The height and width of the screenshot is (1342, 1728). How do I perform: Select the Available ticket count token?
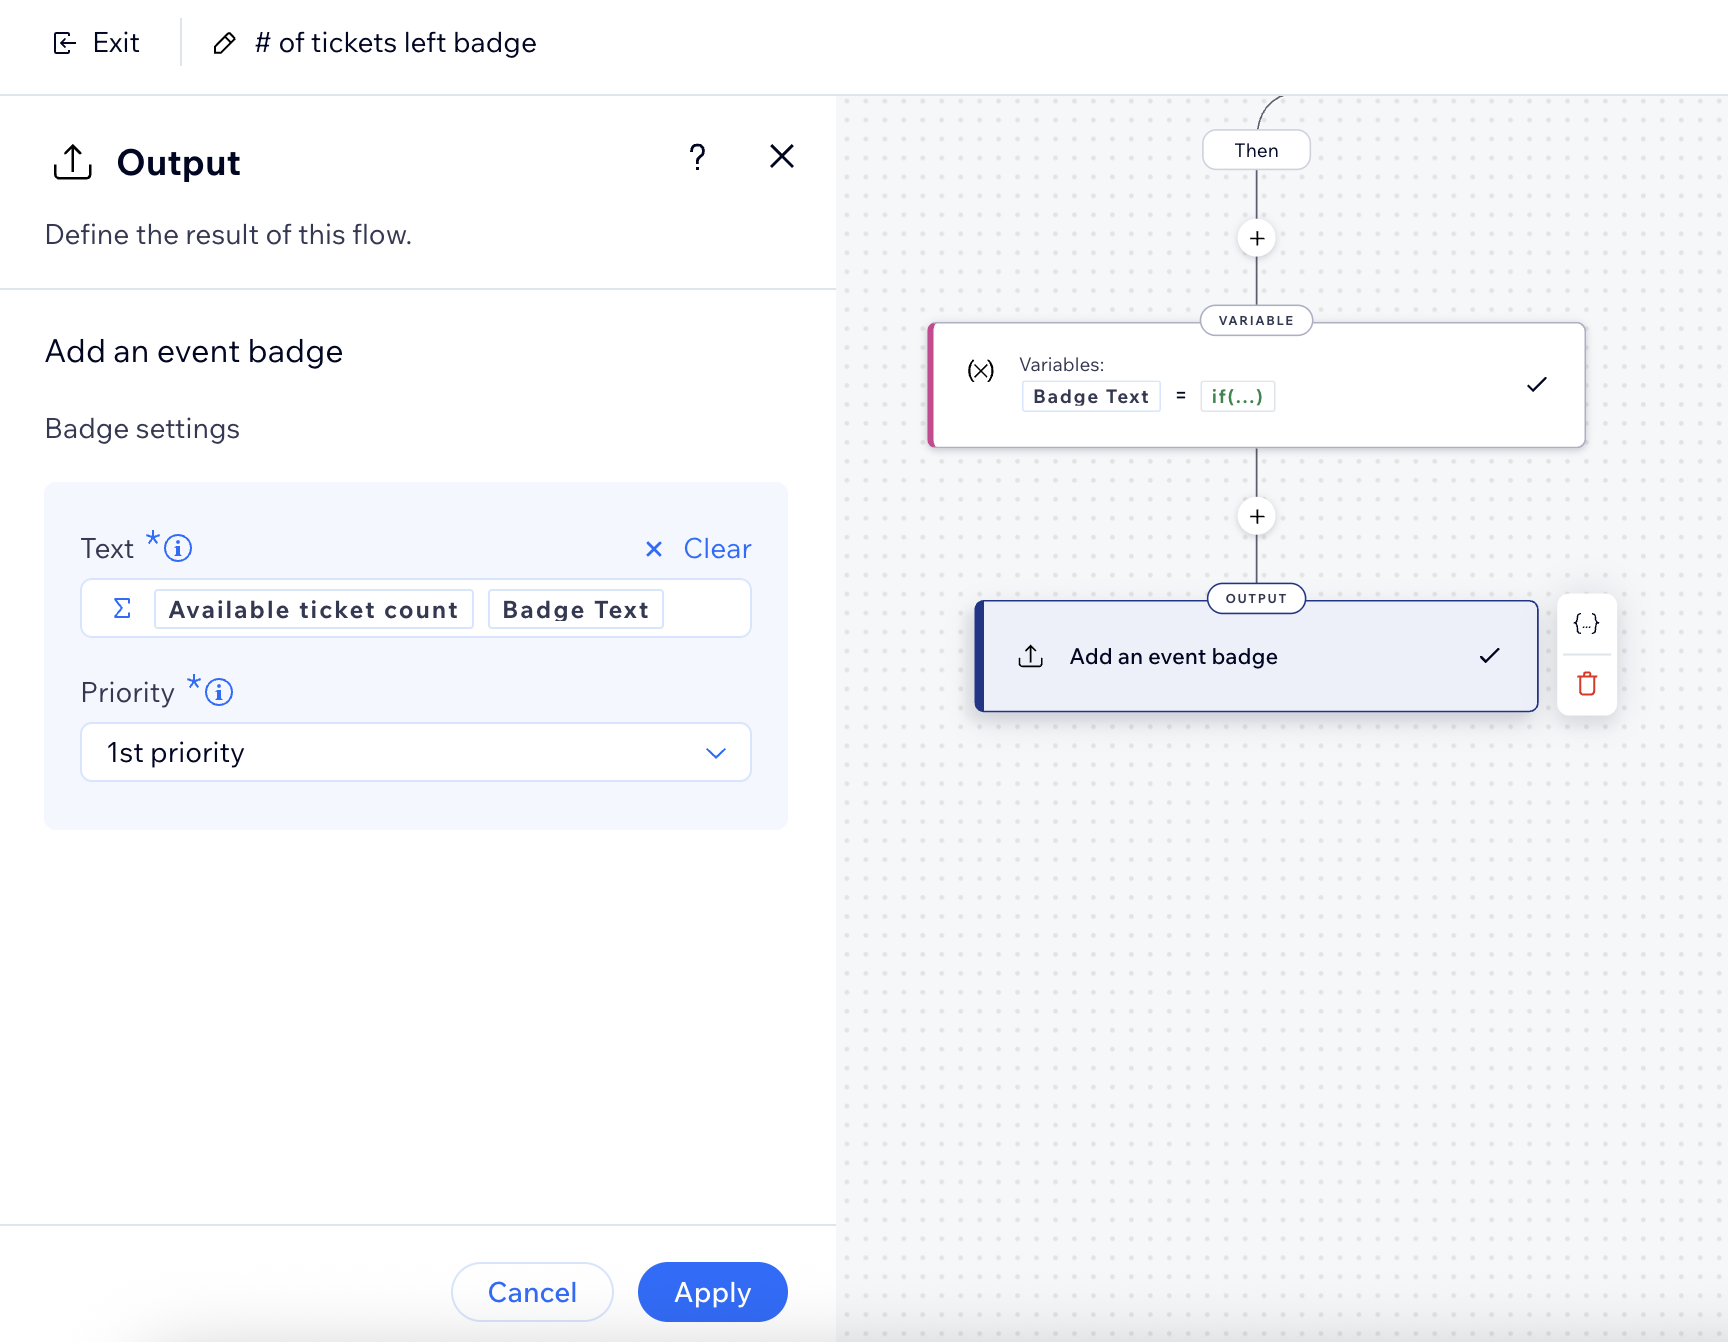pos(313,610)
